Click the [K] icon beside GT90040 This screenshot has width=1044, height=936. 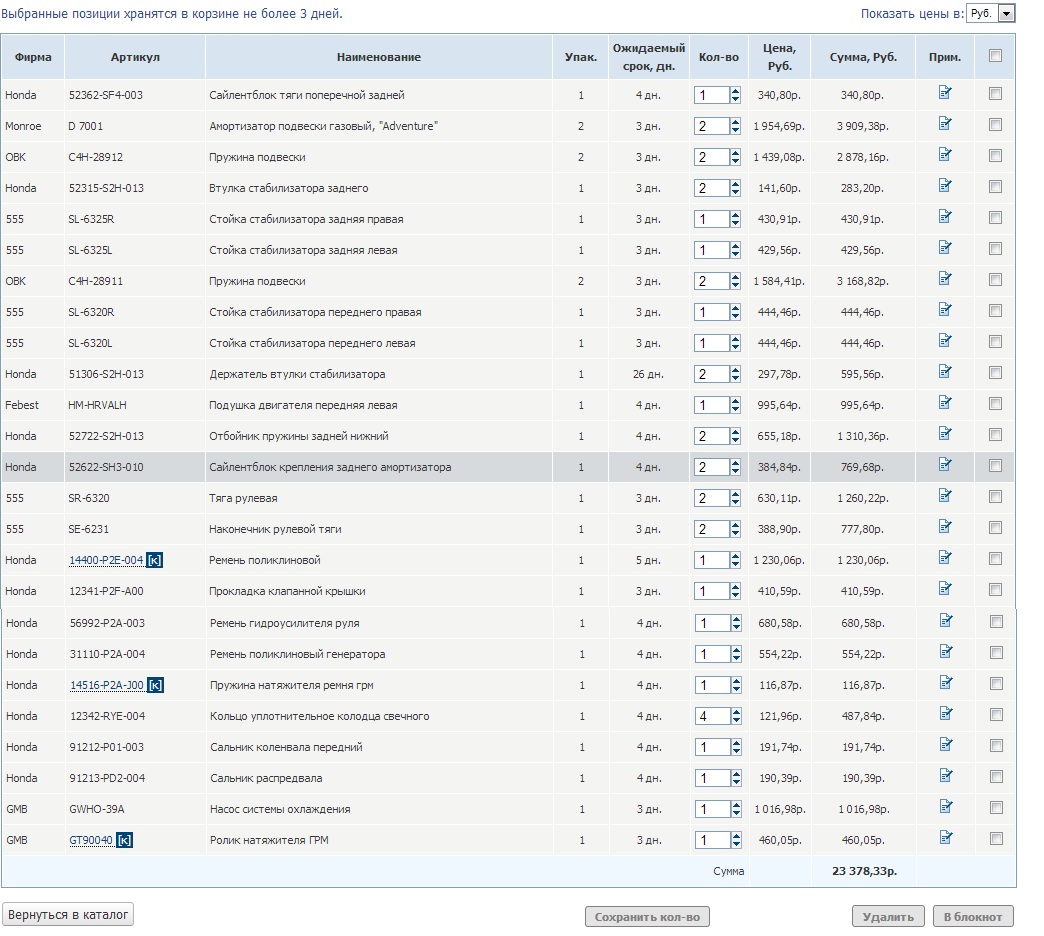[x=124, y=840]
